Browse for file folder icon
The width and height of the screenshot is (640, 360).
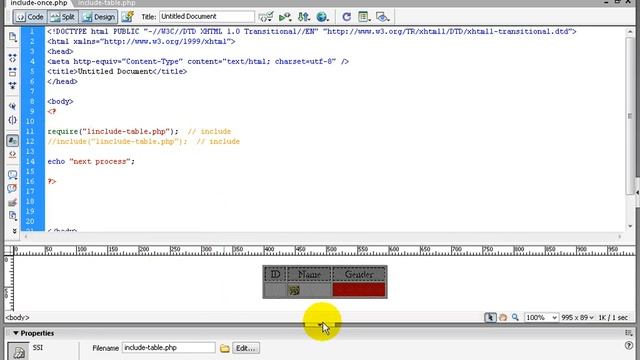coord(224,348)
